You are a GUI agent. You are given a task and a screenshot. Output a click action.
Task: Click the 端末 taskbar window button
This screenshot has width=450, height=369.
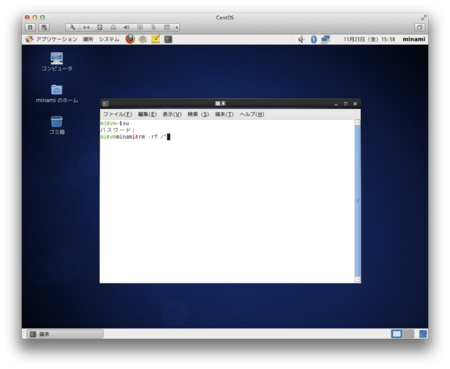click(x=65, y=334)
